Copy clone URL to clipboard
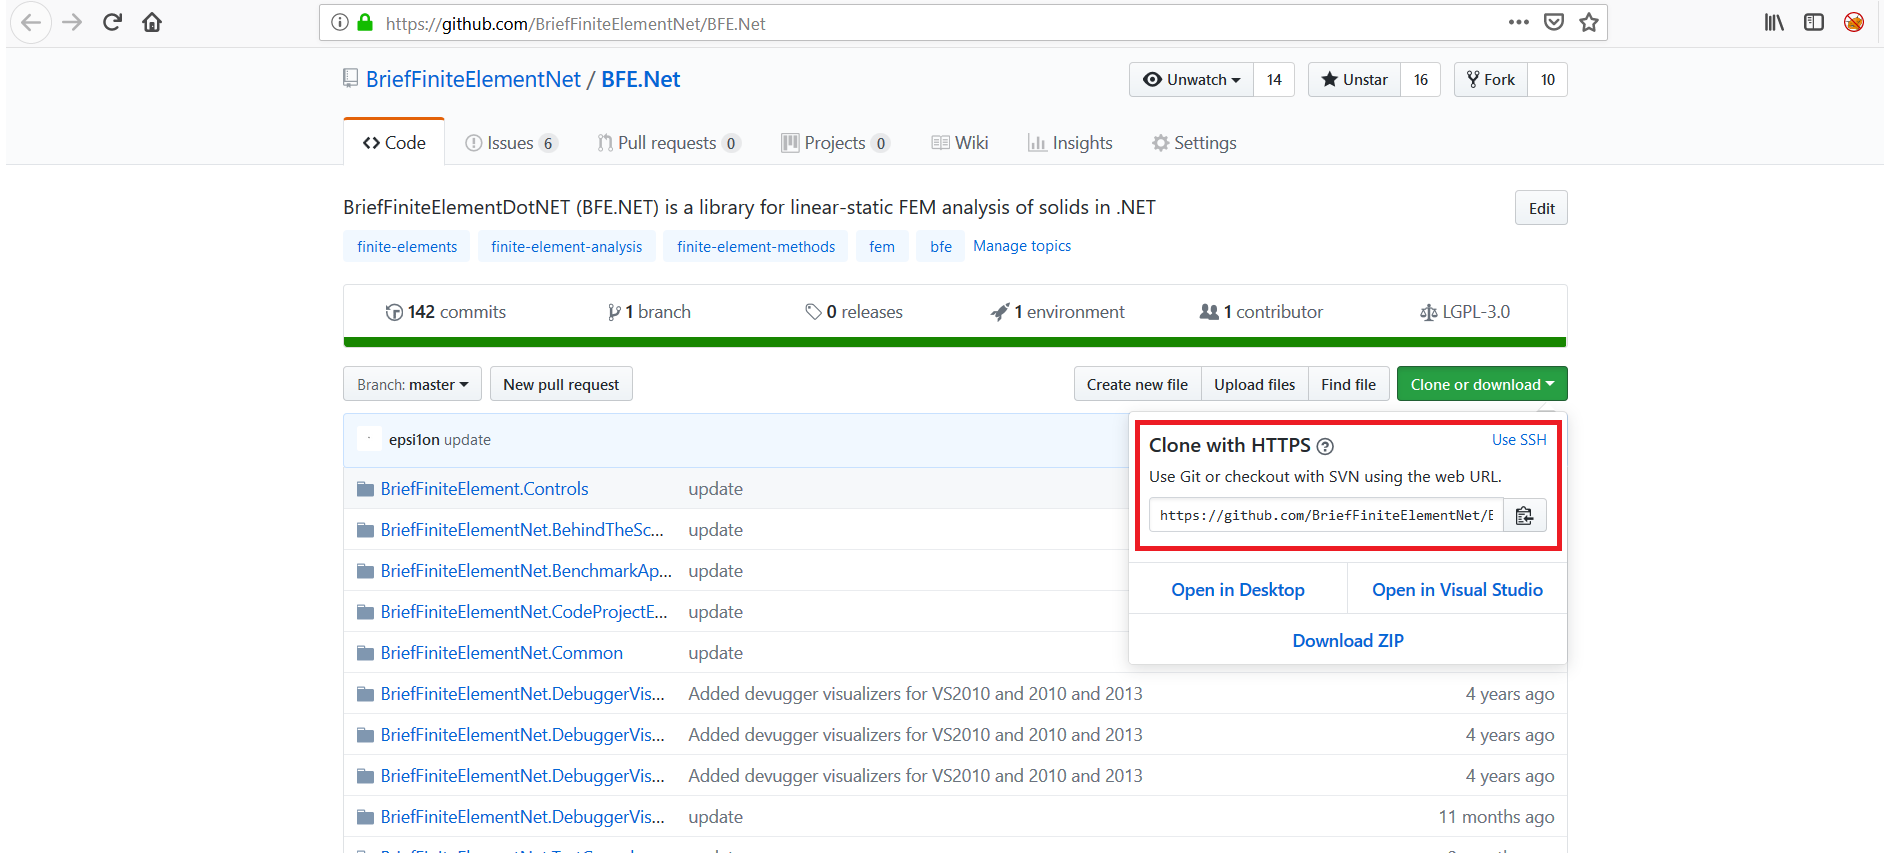The image size is (1884, 853). point(1525,515)
